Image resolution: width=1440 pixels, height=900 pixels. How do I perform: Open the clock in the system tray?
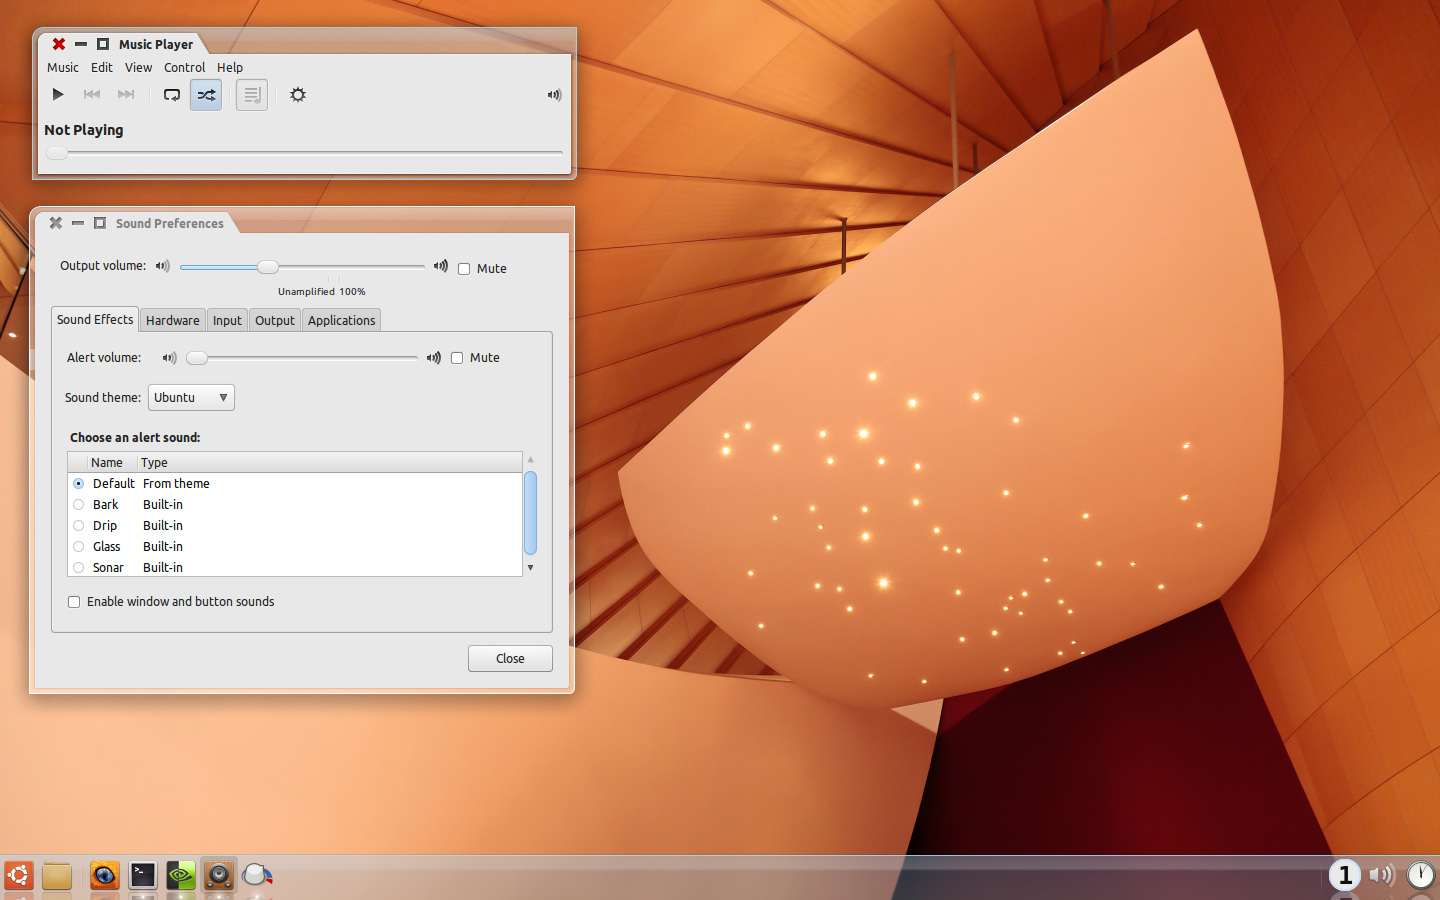point(1421,875)
